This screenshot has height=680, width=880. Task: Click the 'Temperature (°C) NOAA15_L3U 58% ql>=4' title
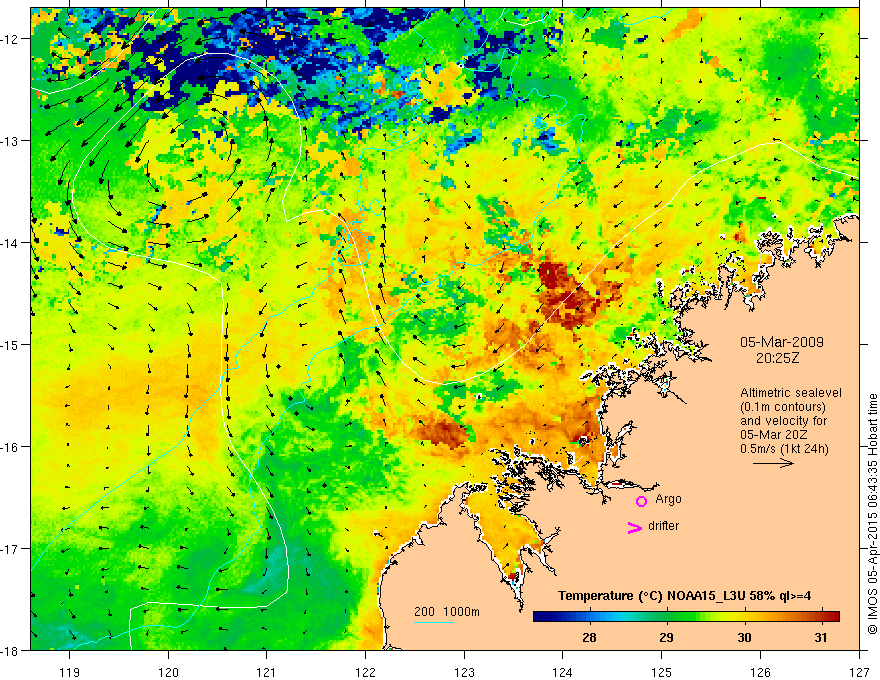point(684,596)
